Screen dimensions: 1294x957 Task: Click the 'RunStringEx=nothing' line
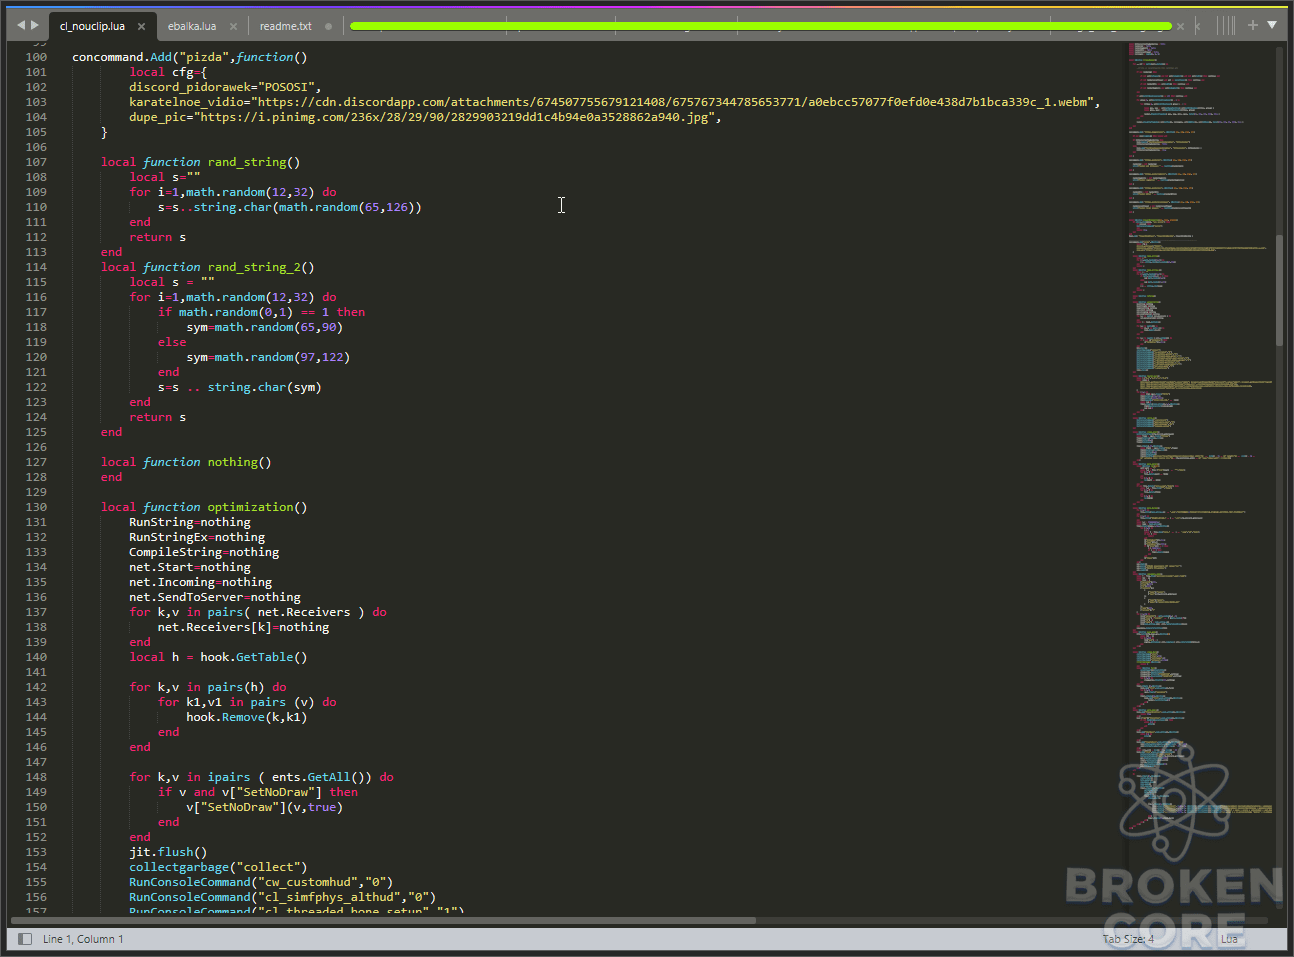197,537
